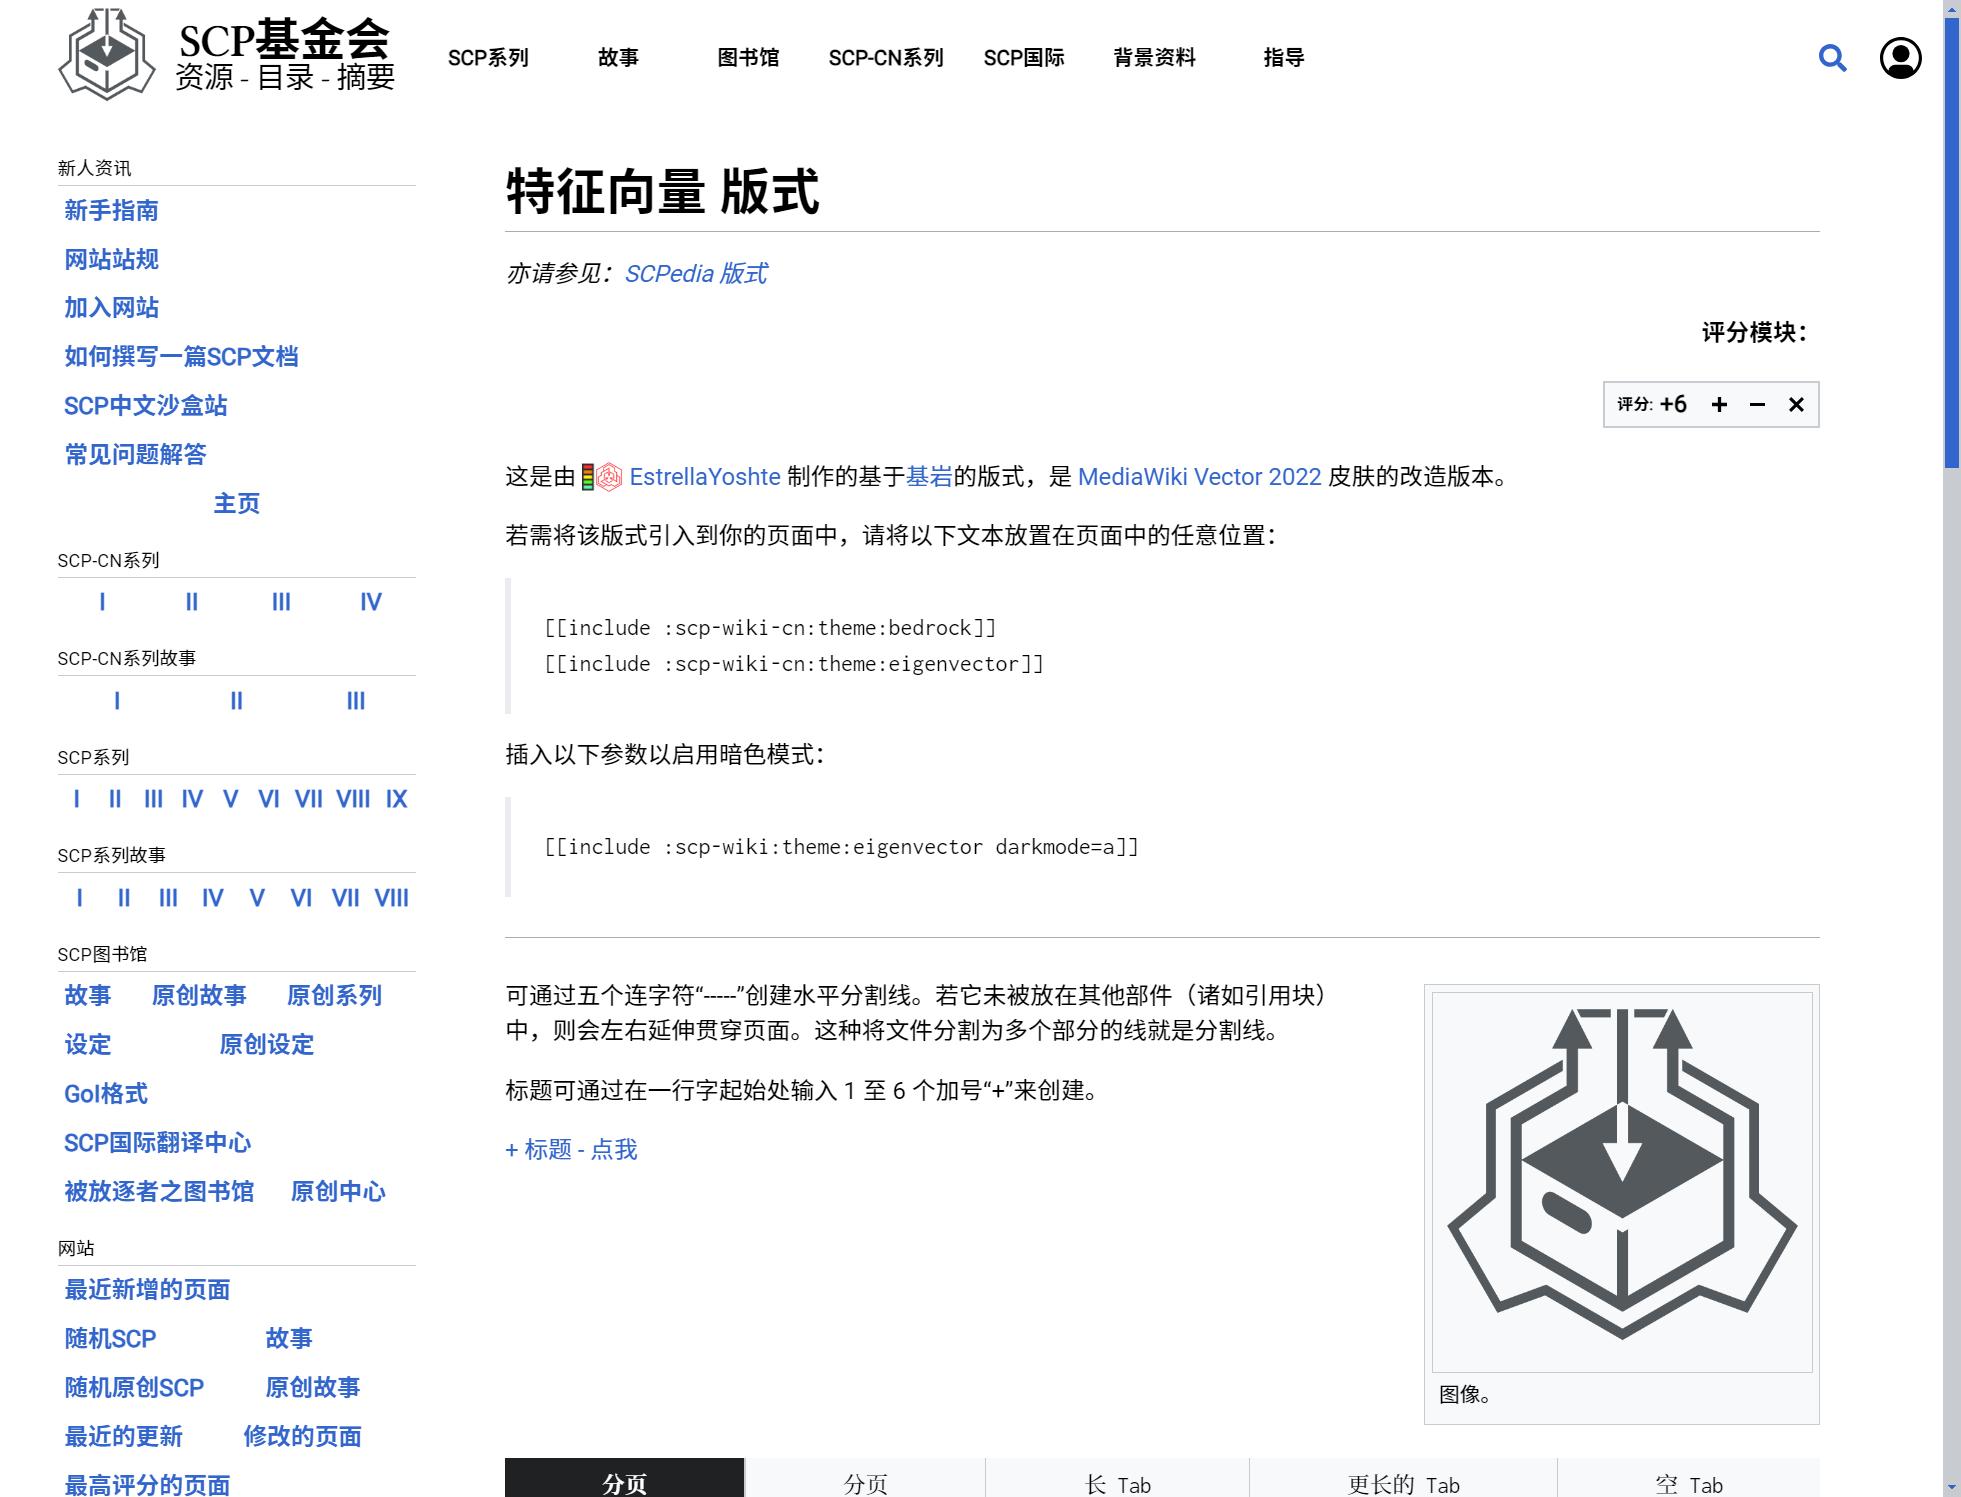Click the page vertical scrollbar thumb
The width and height of the screenshot is (1961, 1497).
tap(1951, 240)
